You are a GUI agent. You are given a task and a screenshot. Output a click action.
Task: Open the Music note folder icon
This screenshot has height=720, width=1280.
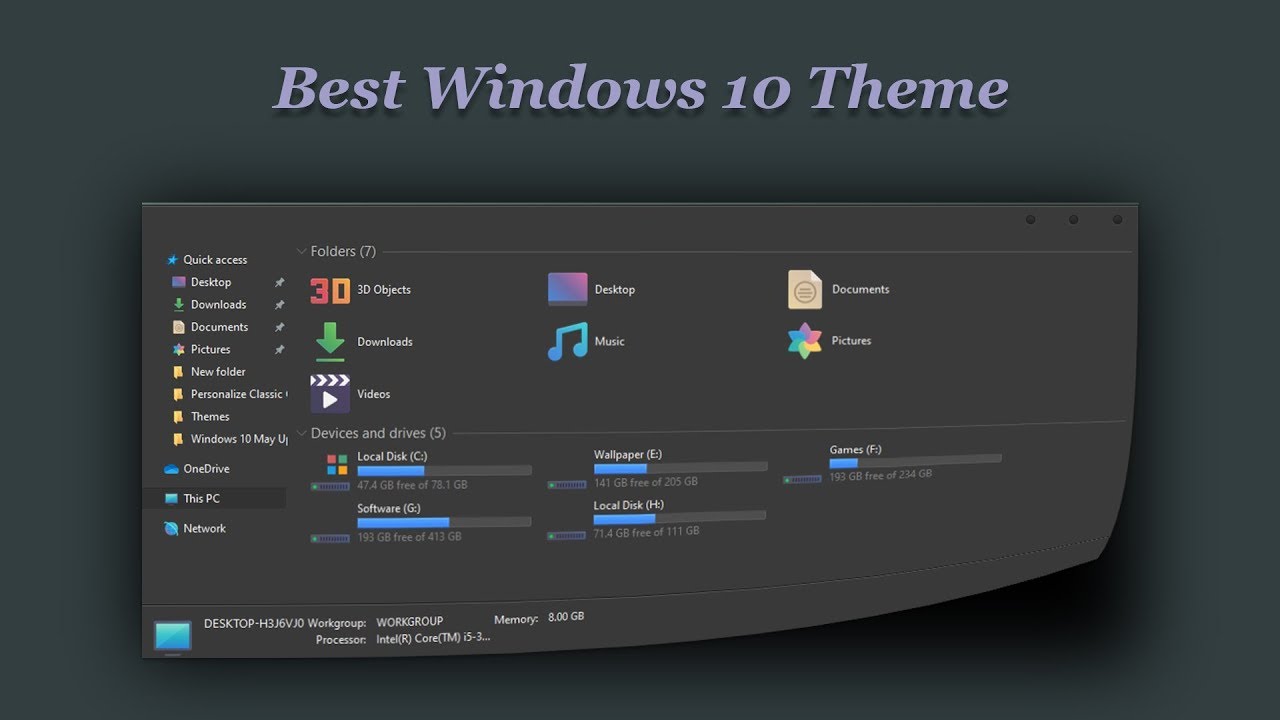pyautogui.click(x=568, y=341)
